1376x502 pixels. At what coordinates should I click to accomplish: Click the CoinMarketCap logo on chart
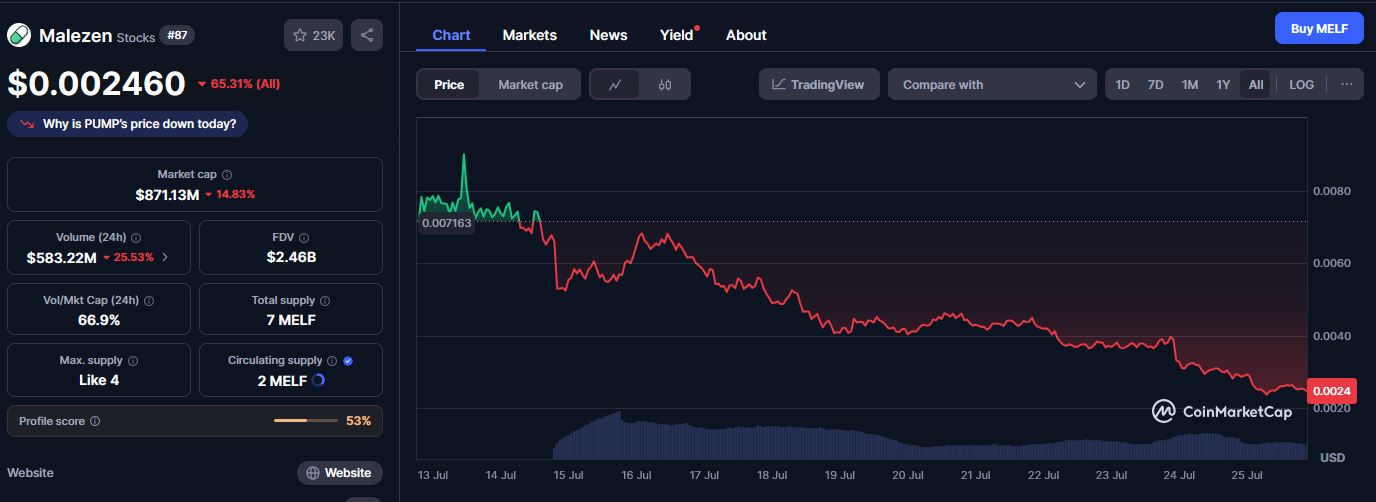click(x=1222, y=411)
